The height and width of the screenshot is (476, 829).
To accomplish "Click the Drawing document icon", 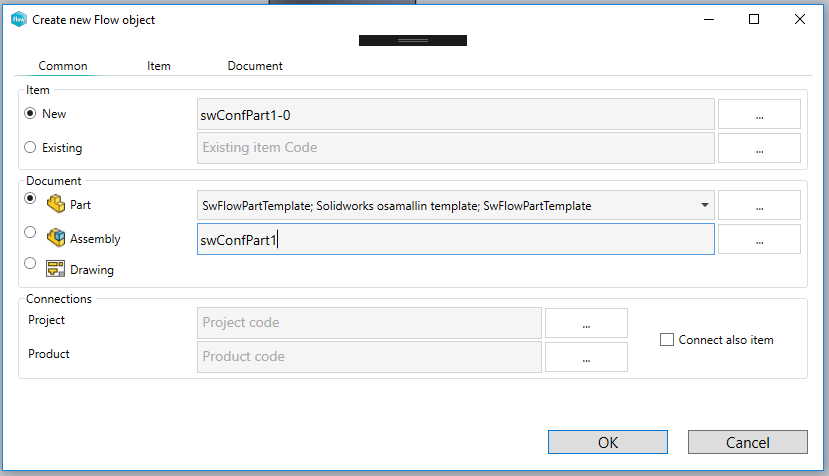I will tap(56, 269).
